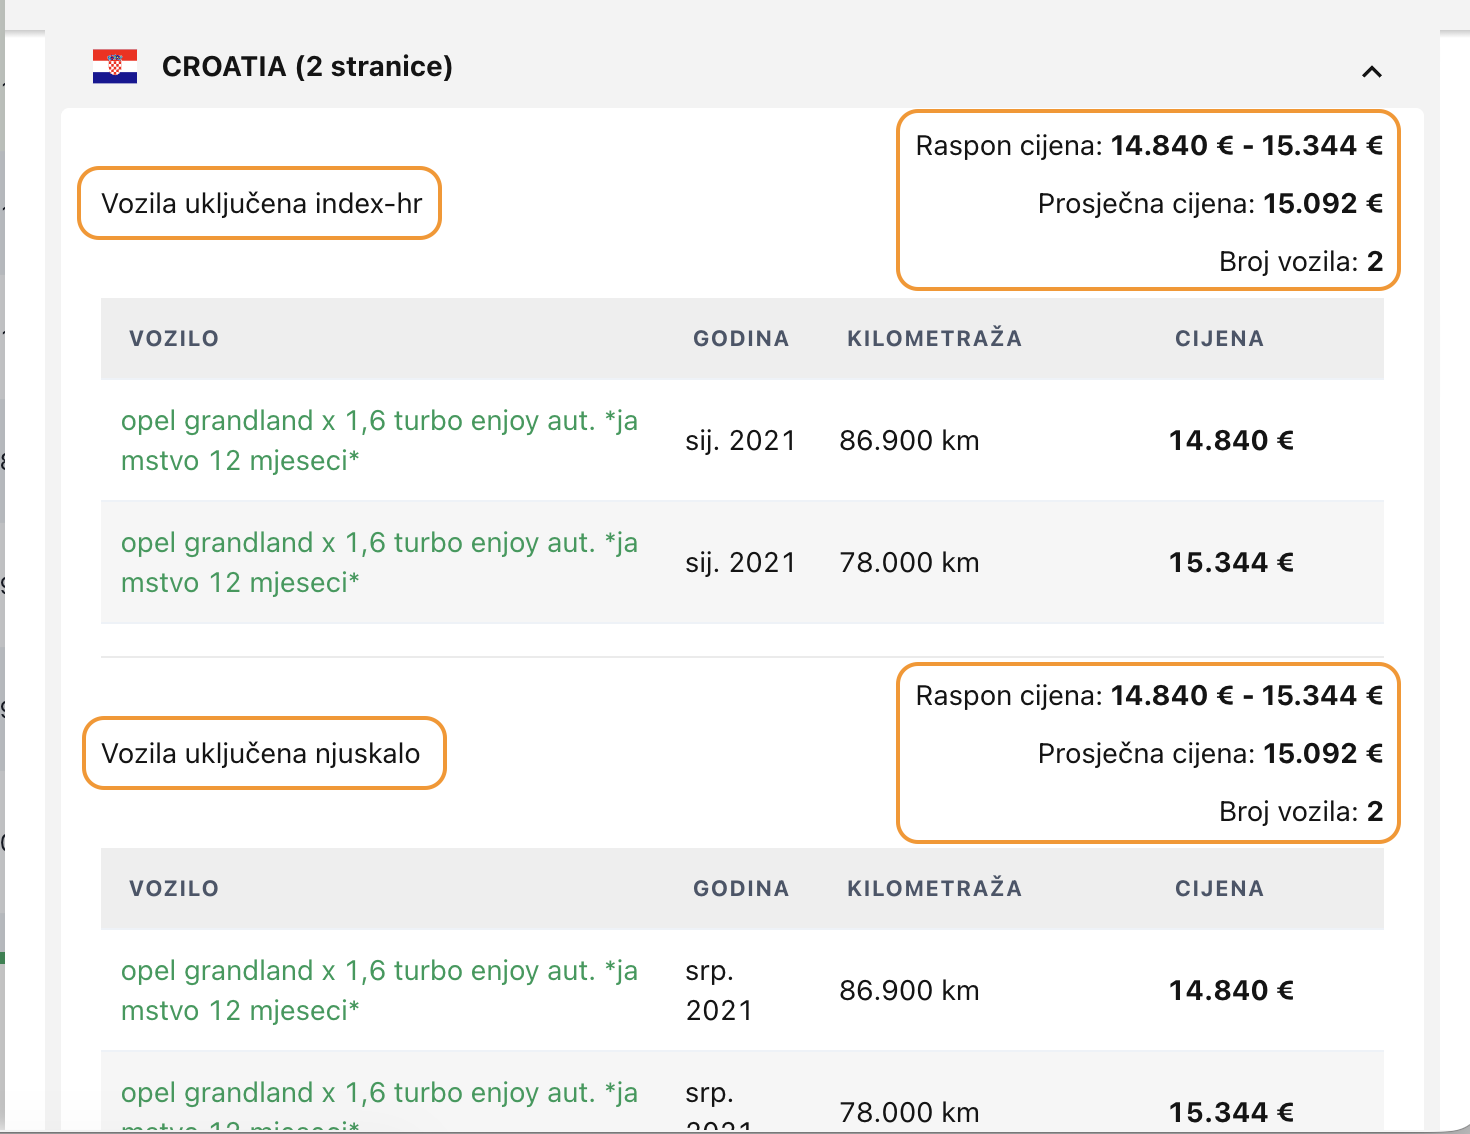This screenshot has height=1134, width=1470.
Task: Click the njuskalo 'Raspon cijena' price range
Action: pos(1246,695)
